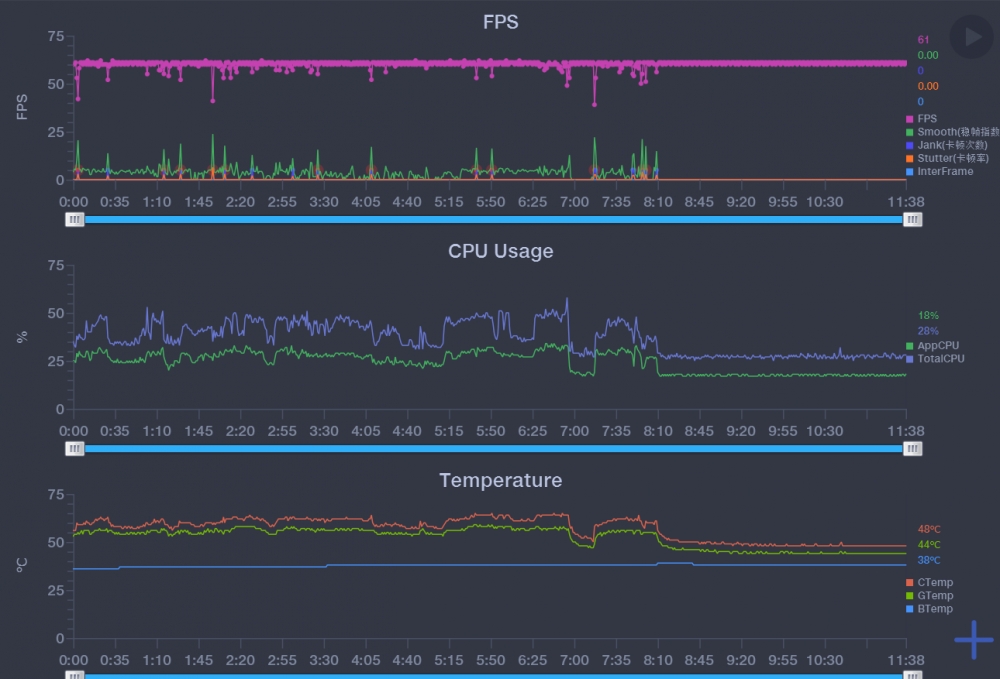Click the blue plus add button
Viewport: 1000px width, 679px height.
point(974,639)
